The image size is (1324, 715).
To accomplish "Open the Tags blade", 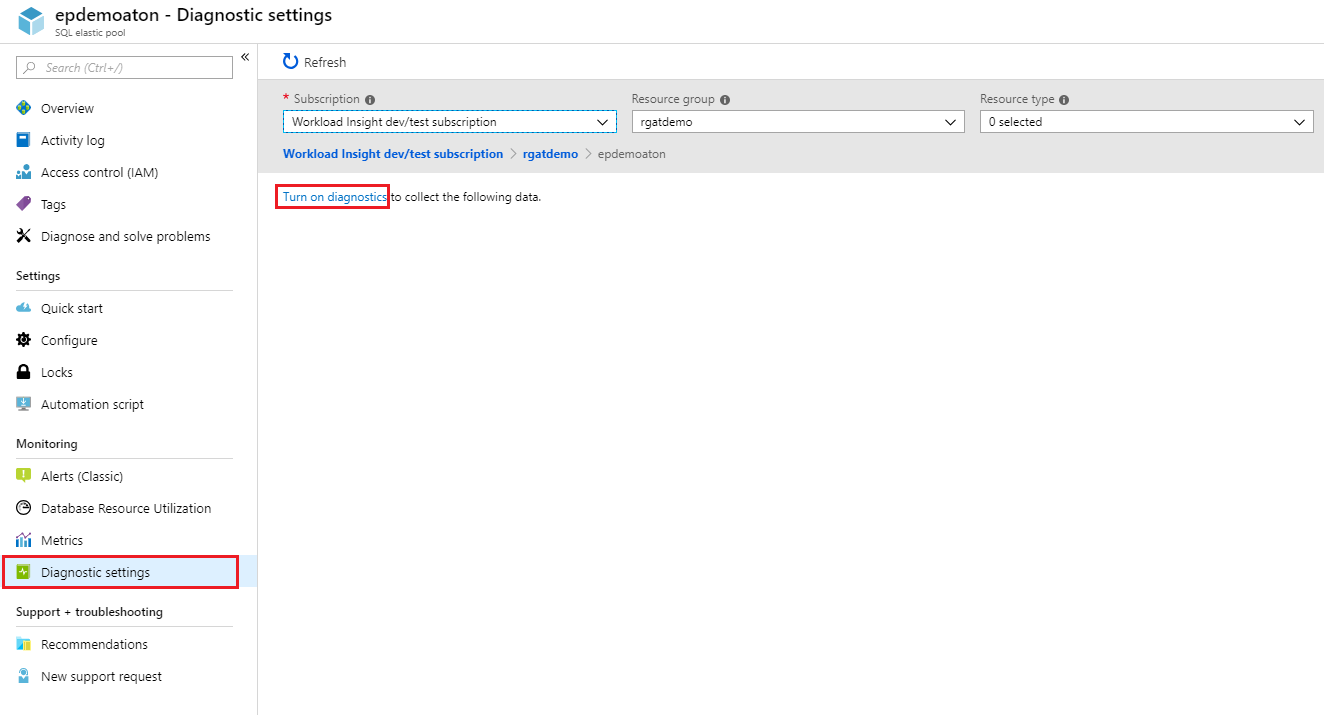I will (53, 204).
